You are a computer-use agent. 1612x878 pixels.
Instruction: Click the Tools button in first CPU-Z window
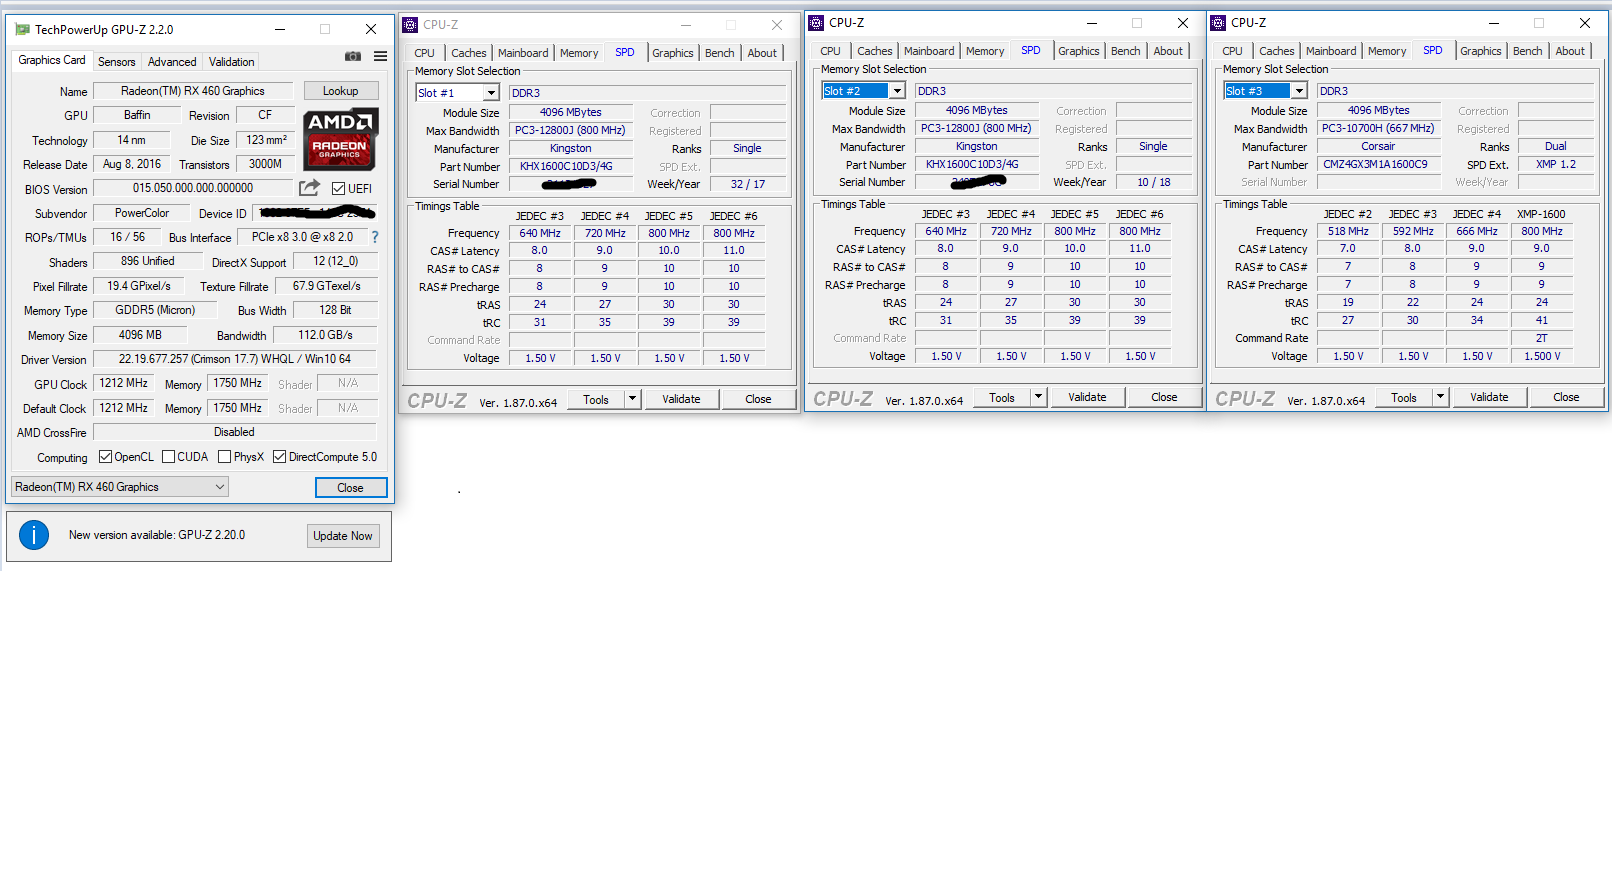click(596, 399)
